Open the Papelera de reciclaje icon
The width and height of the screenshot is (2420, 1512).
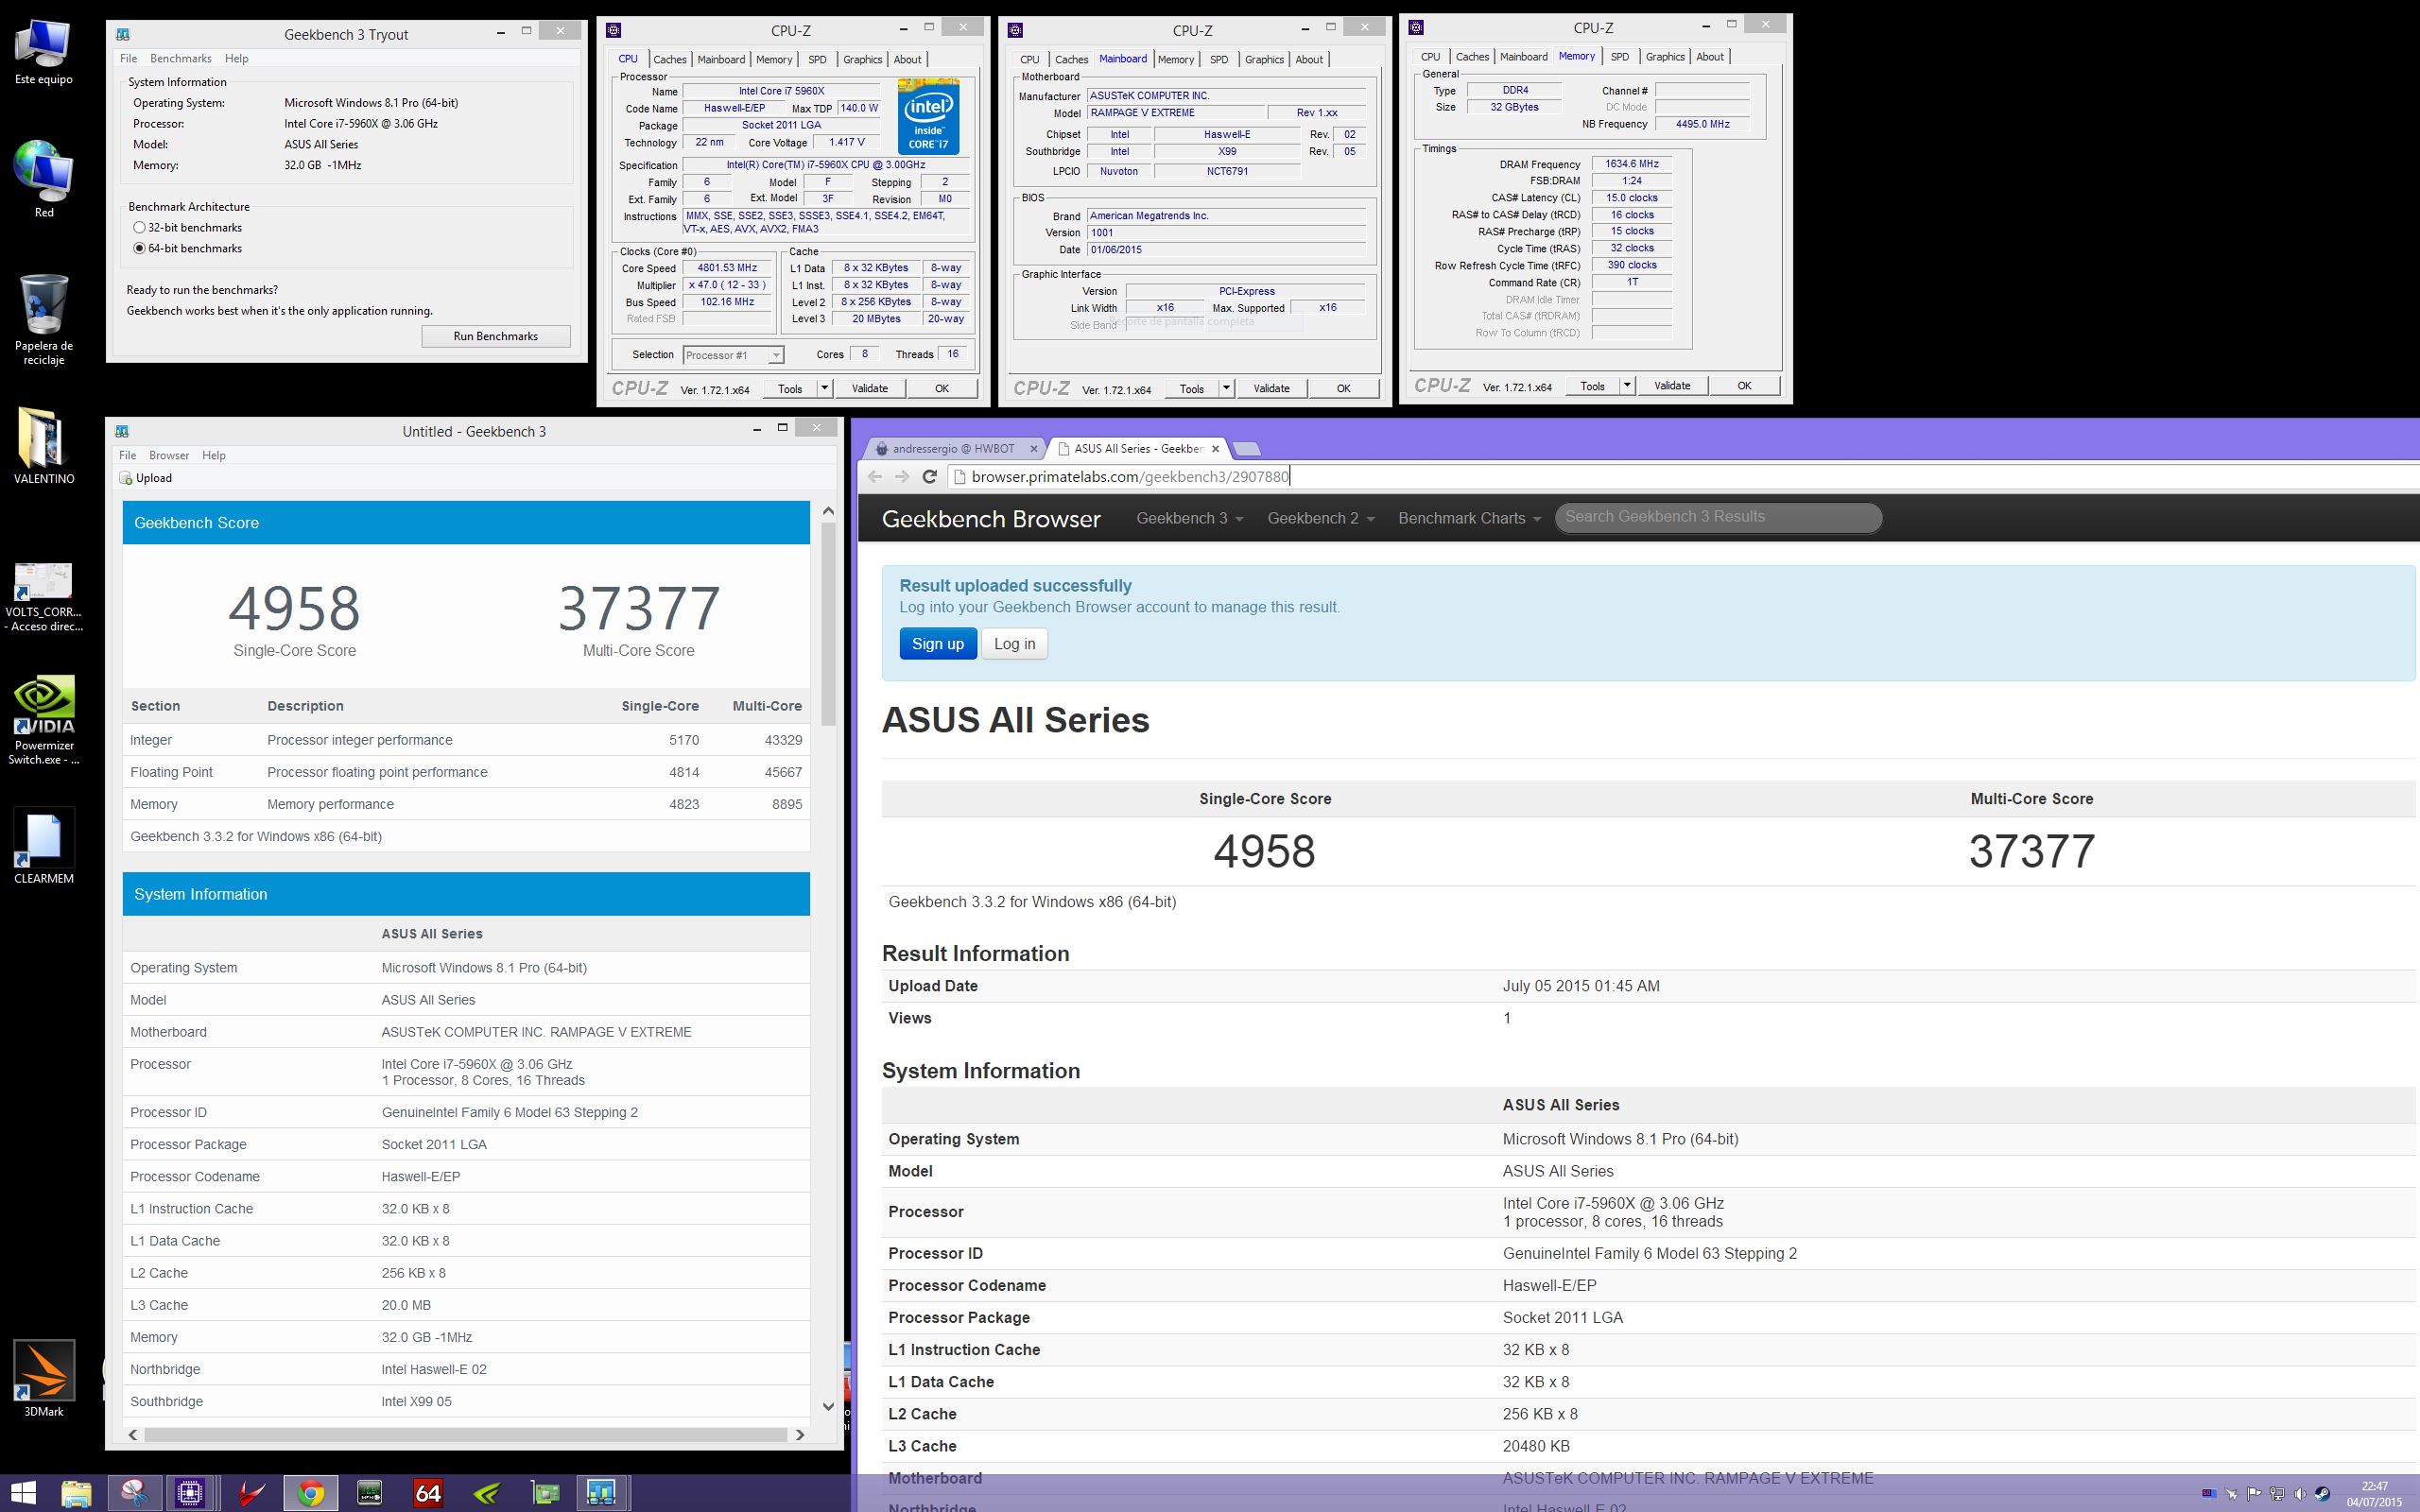pos(43,318)
